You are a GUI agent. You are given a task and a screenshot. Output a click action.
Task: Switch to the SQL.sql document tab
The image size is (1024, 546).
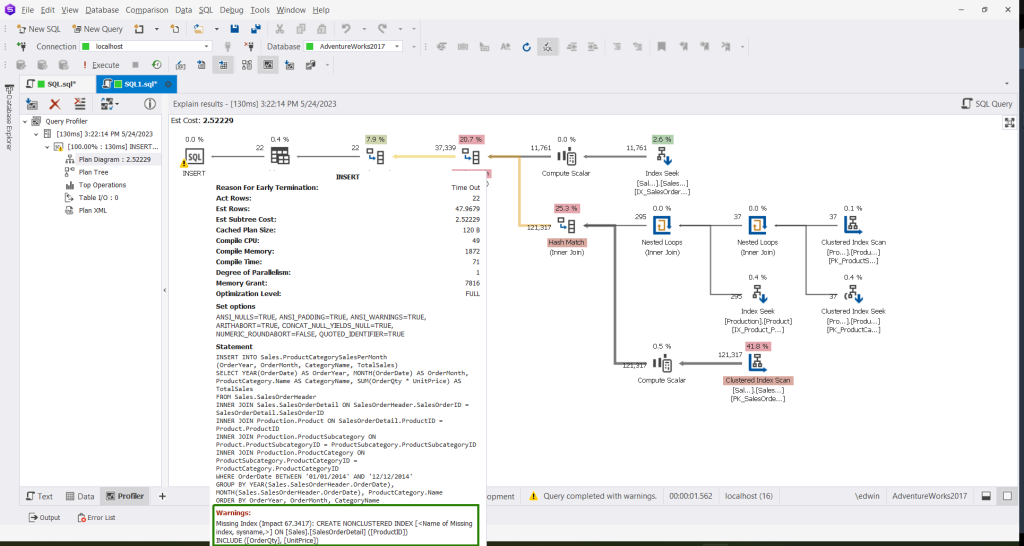click(x=57, y=84)
